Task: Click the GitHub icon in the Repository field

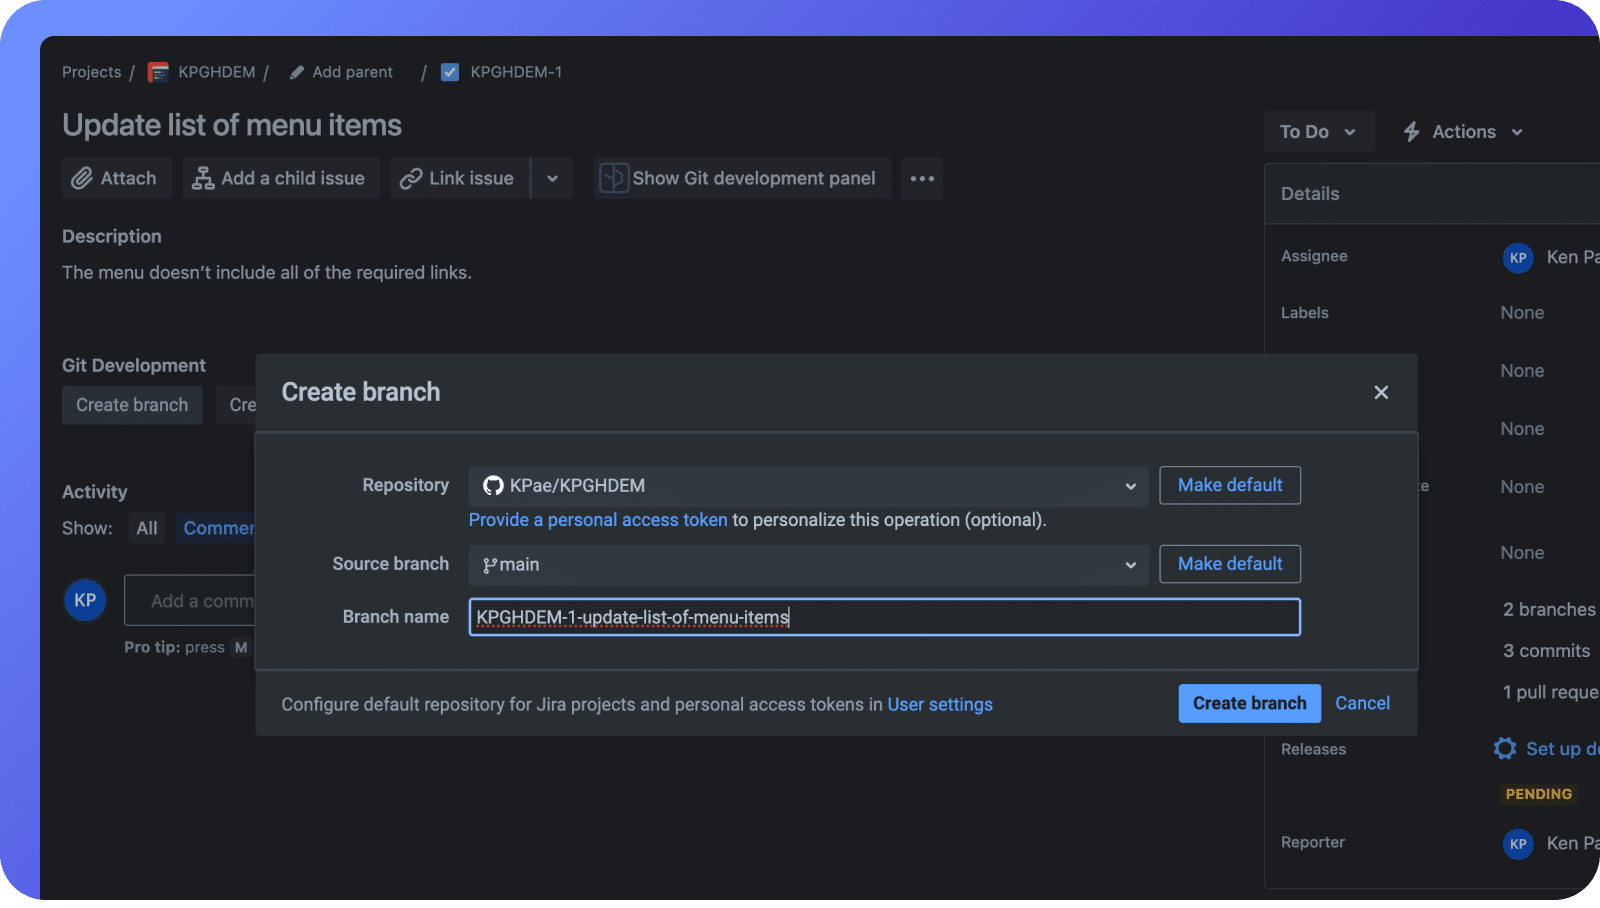Action: point(491,486)
